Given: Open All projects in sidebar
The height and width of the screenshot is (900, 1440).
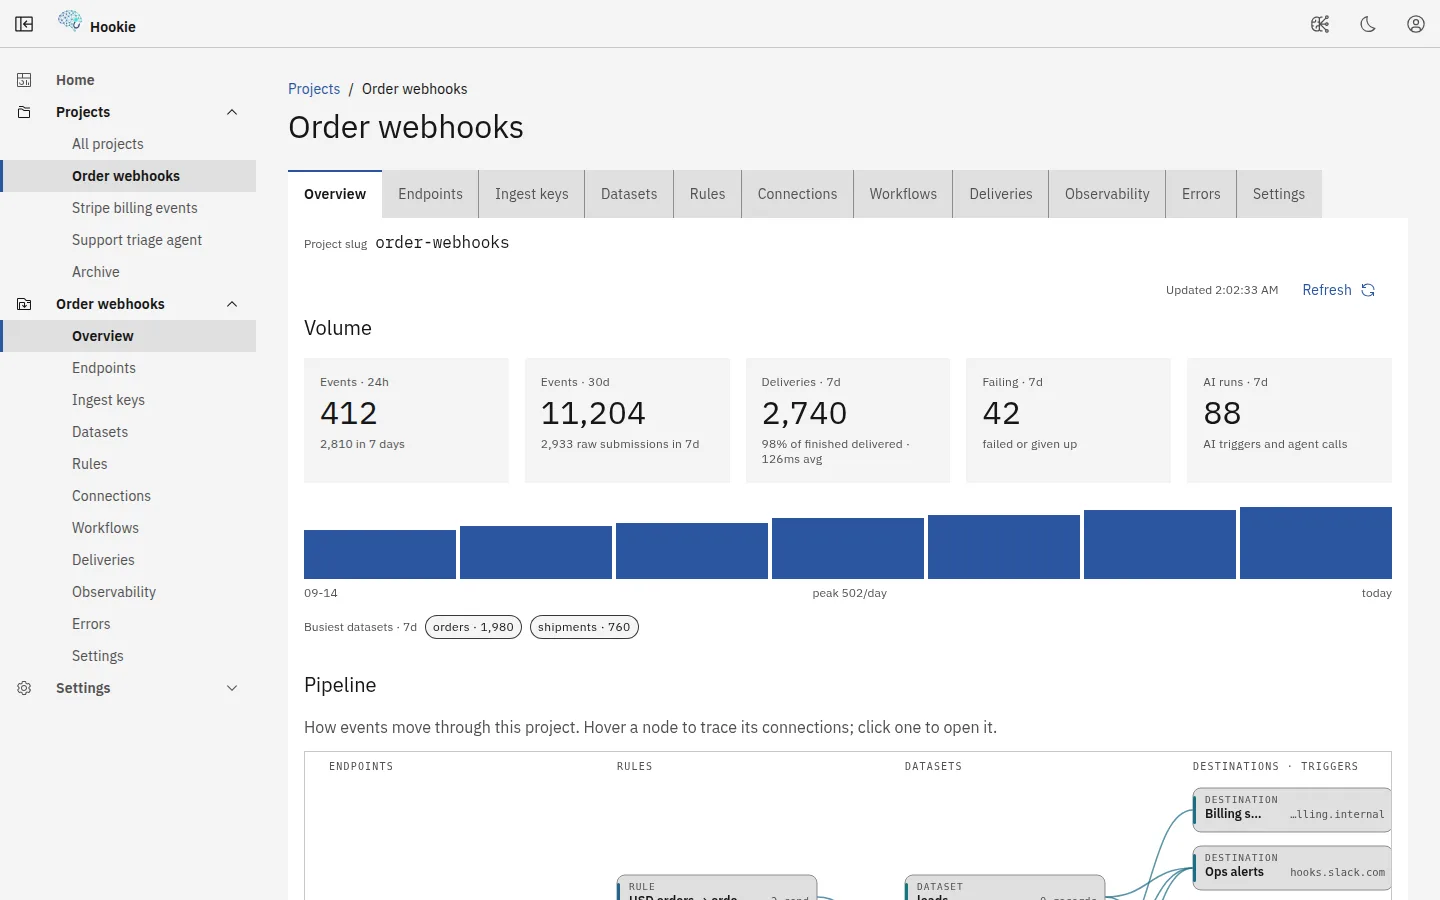Looking at the screenshot, I should coord(128,144).
